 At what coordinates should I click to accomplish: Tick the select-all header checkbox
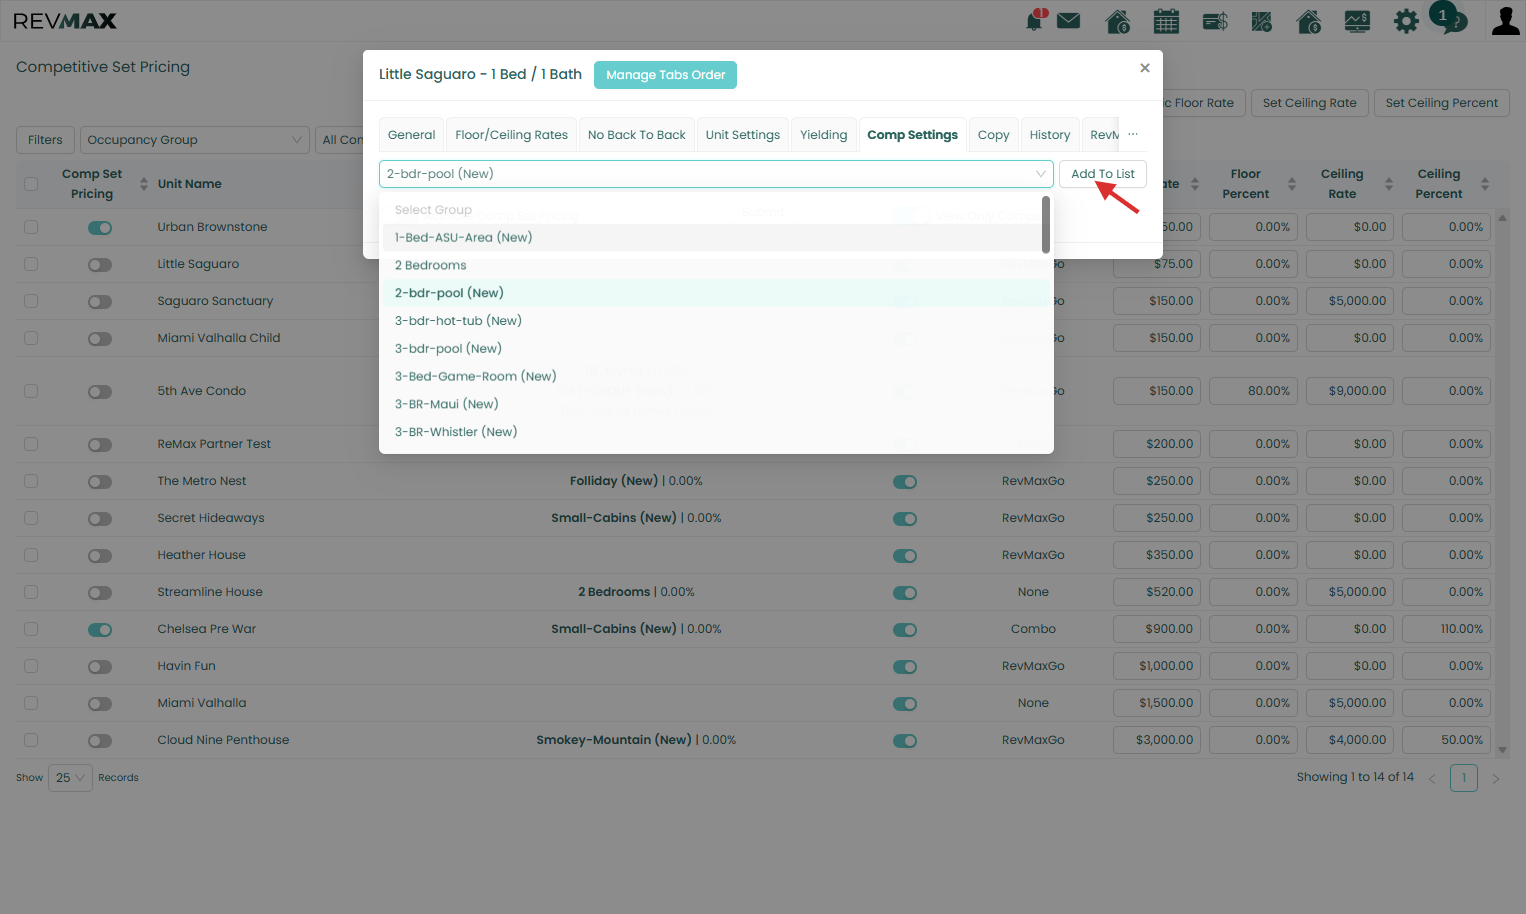(31, 184)
